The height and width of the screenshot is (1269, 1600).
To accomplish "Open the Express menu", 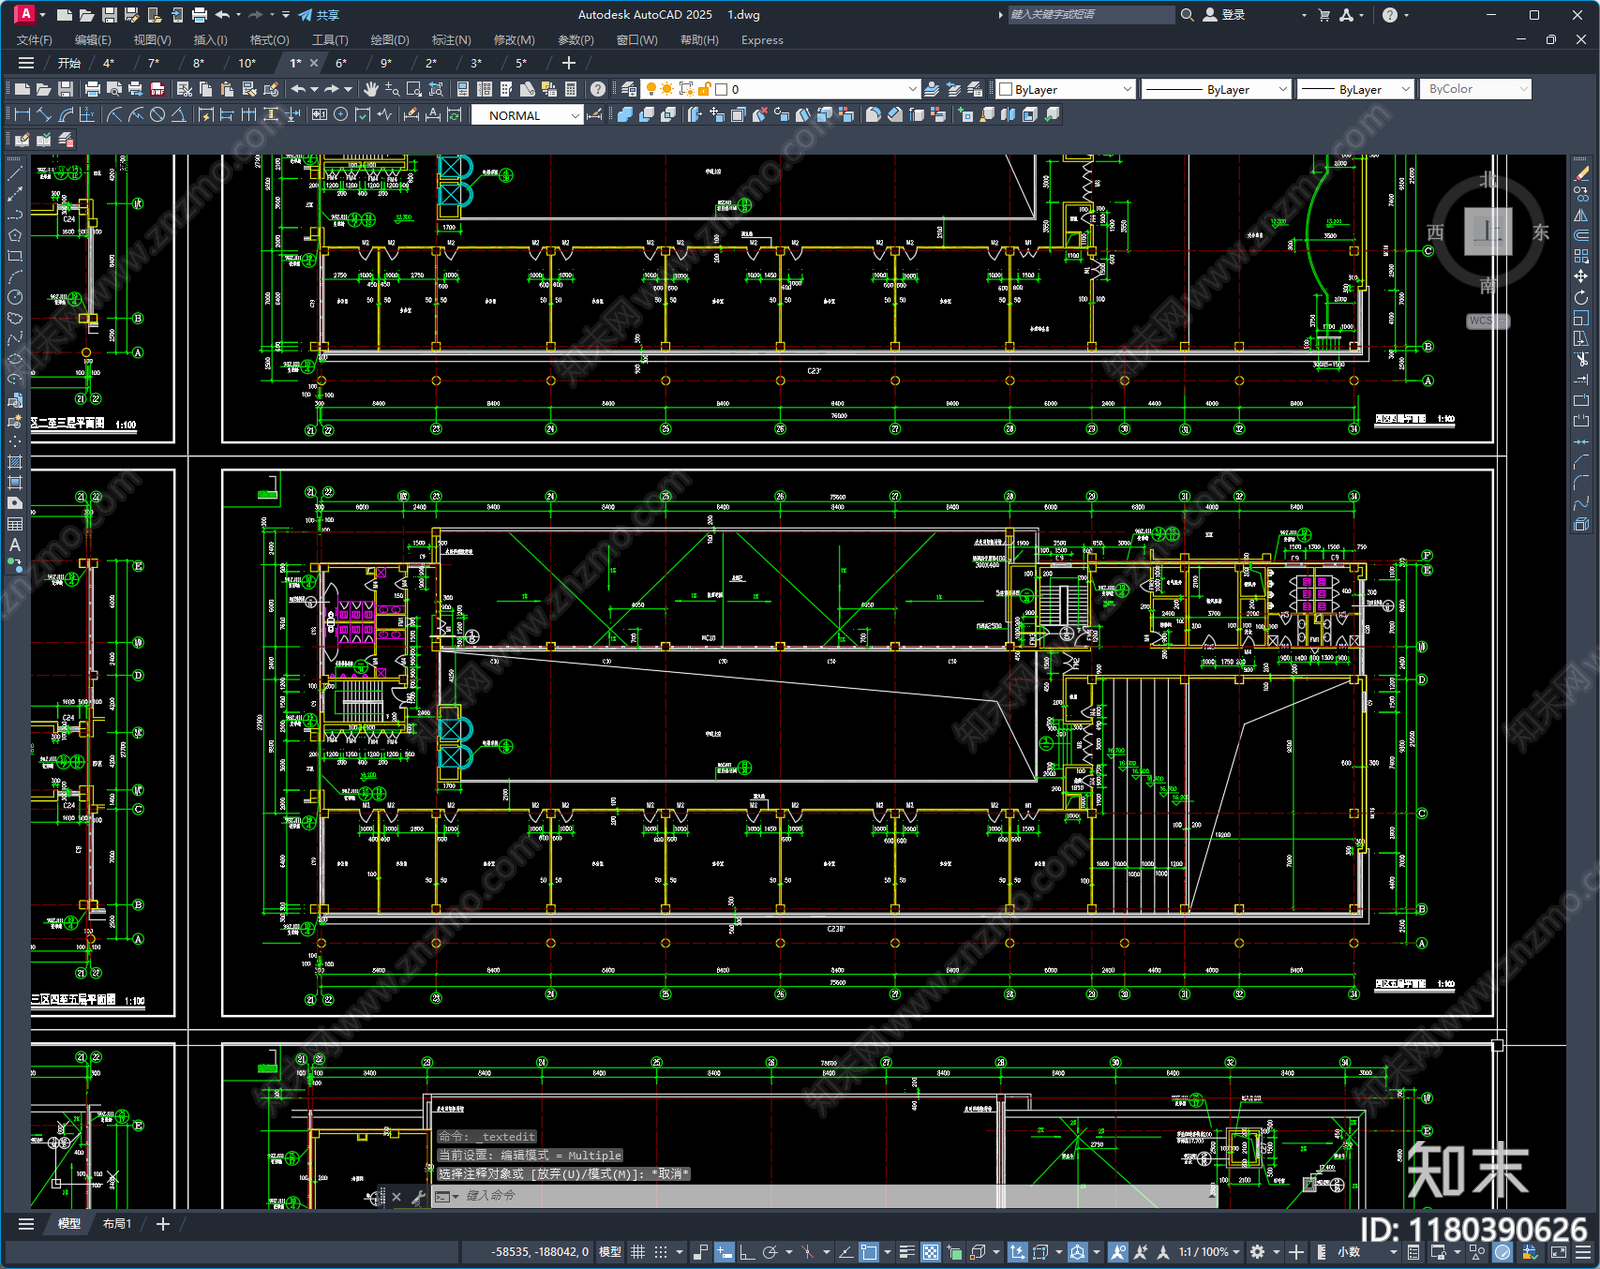I will [x=762, y=40].
